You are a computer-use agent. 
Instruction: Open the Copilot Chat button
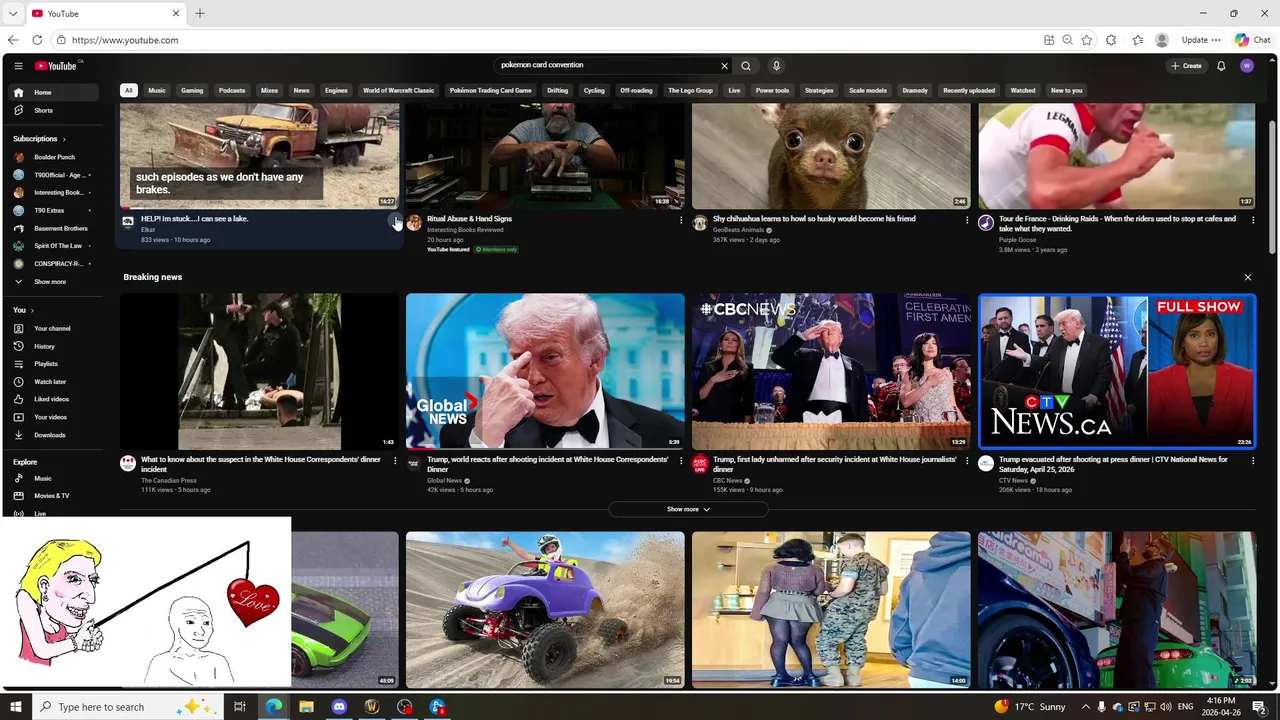(1253, 40)
